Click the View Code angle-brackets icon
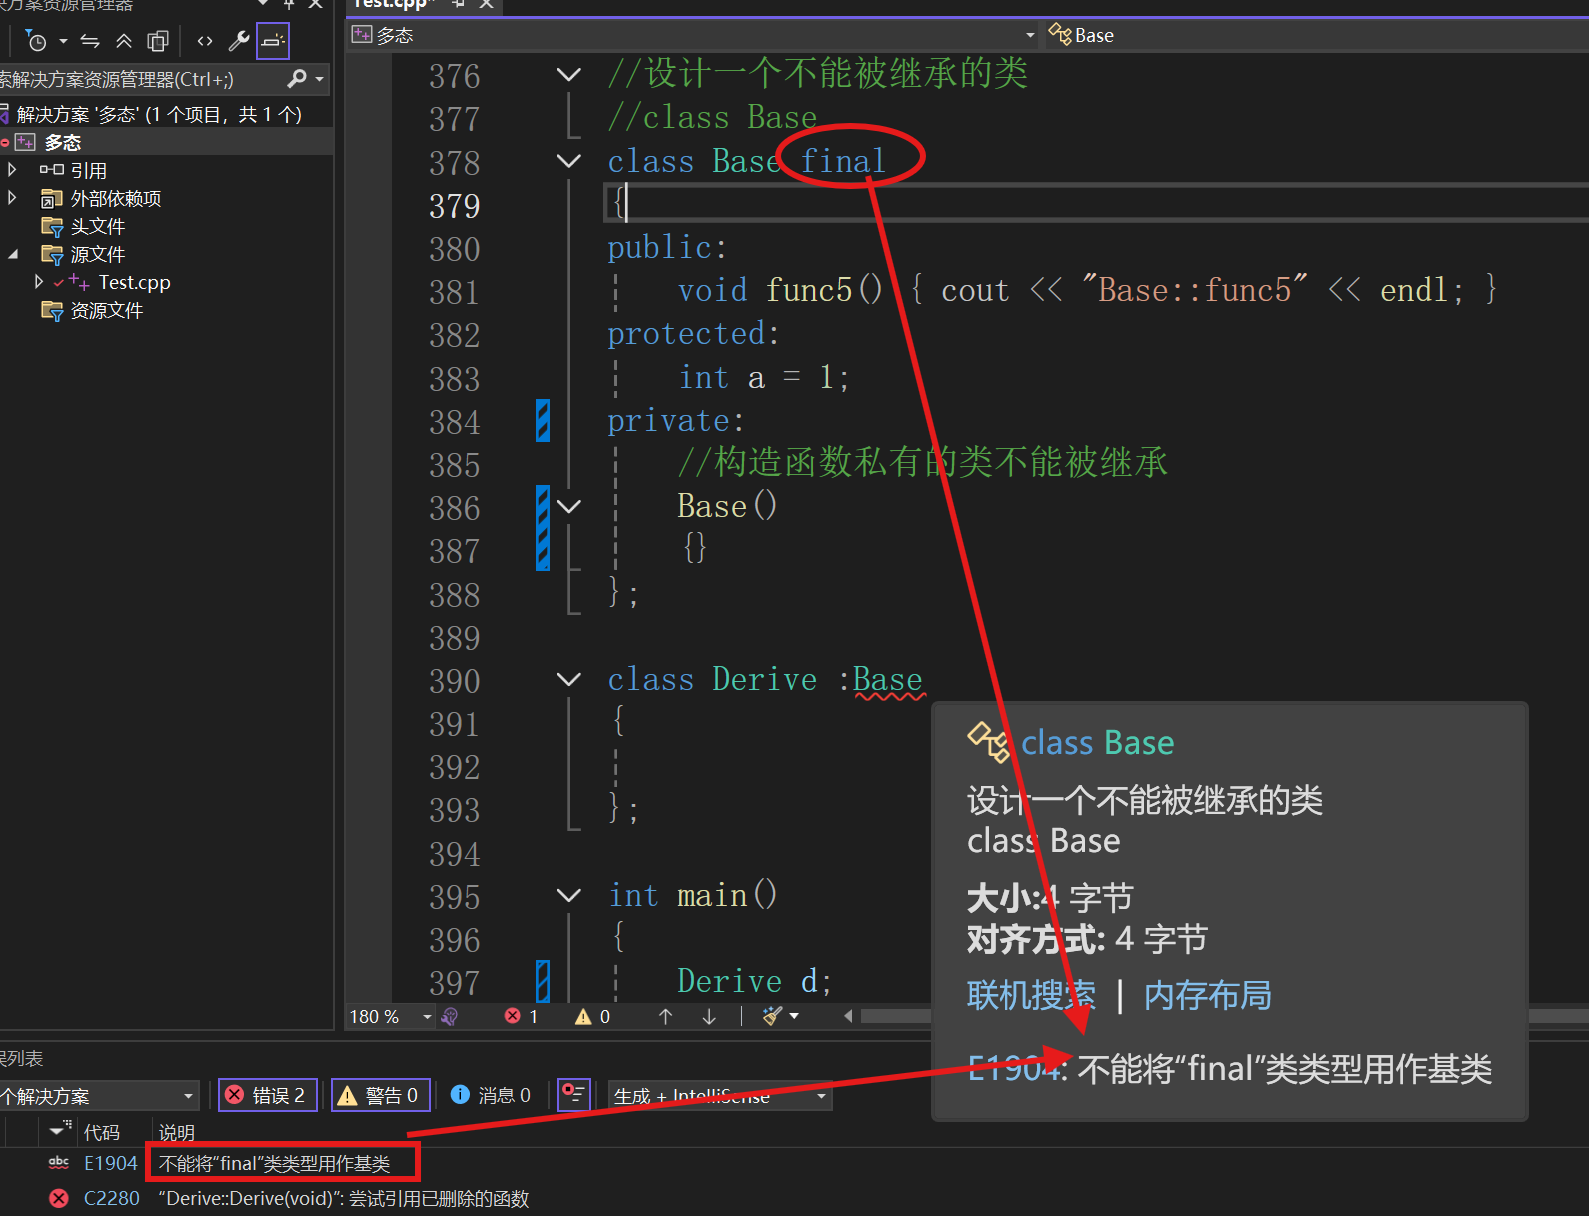Screen dimensions: 1589x1216 [205, 41]
